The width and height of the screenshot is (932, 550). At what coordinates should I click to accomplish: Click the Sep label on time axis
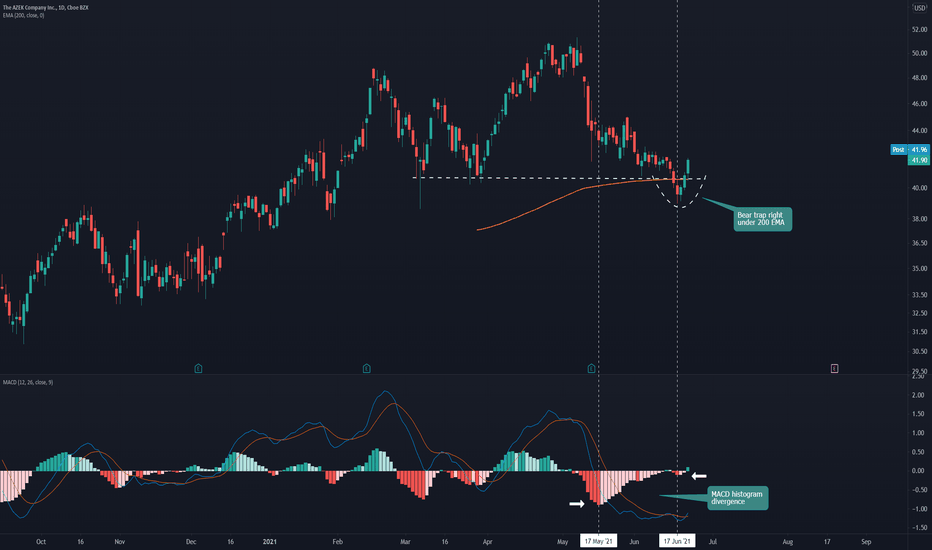[x=866, y=542]
